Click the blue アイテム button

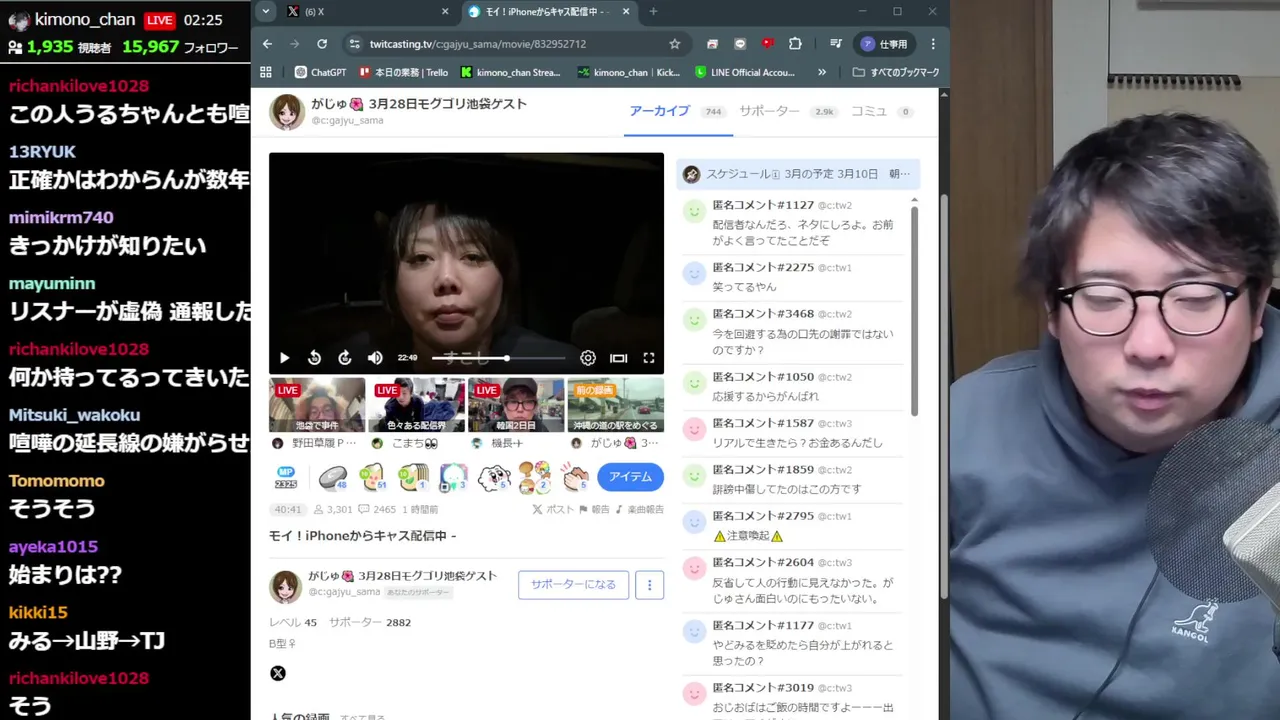pos(630,477)
